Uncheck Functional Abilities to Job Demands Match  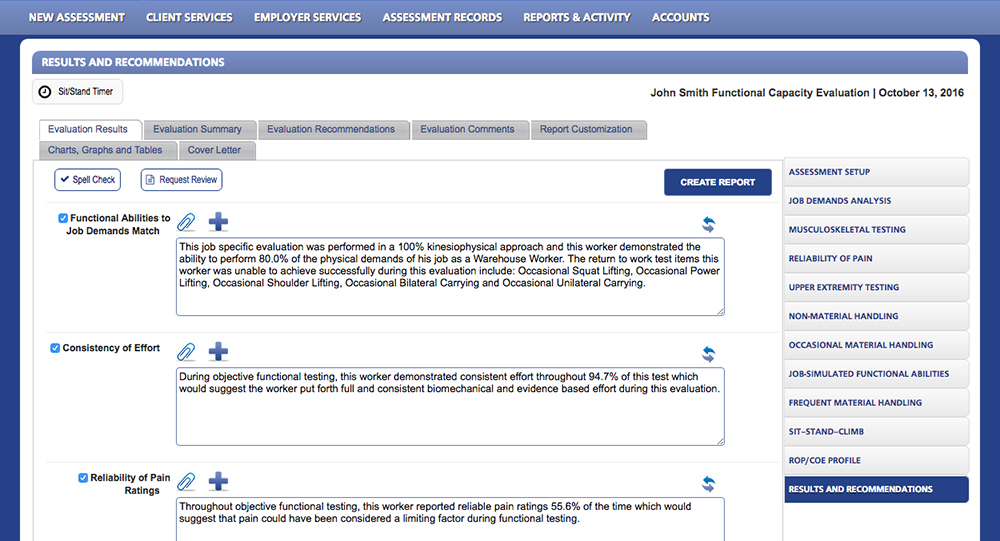coord(63,218)
